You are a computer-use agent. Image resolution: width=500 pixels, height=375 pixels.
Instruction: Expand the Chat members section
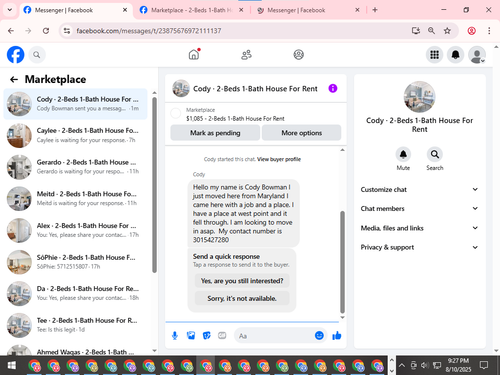click(x=419, y=208)
